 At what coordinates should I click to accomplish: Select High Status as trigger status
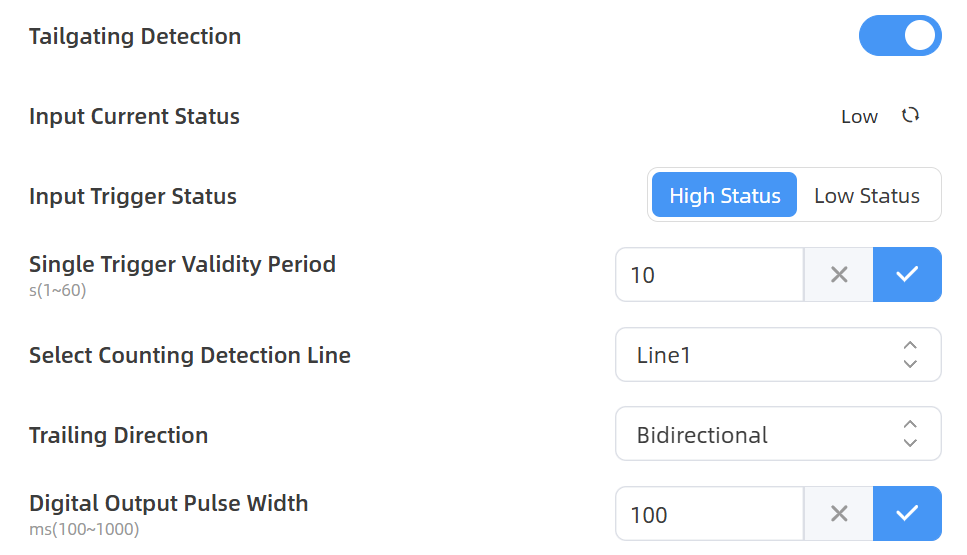point(724,196)
